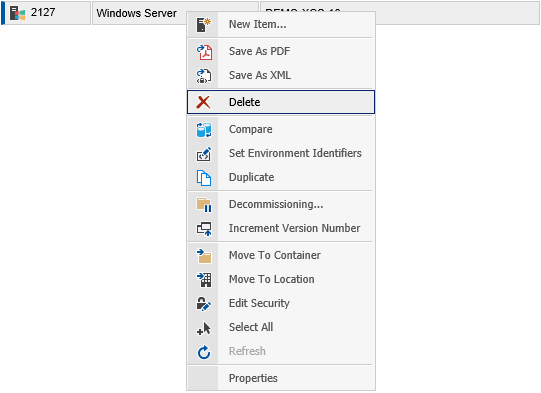The width and height of the screenshot is (541, 393).
Task: Click the New Item server icon
Action: click(204, 25)
